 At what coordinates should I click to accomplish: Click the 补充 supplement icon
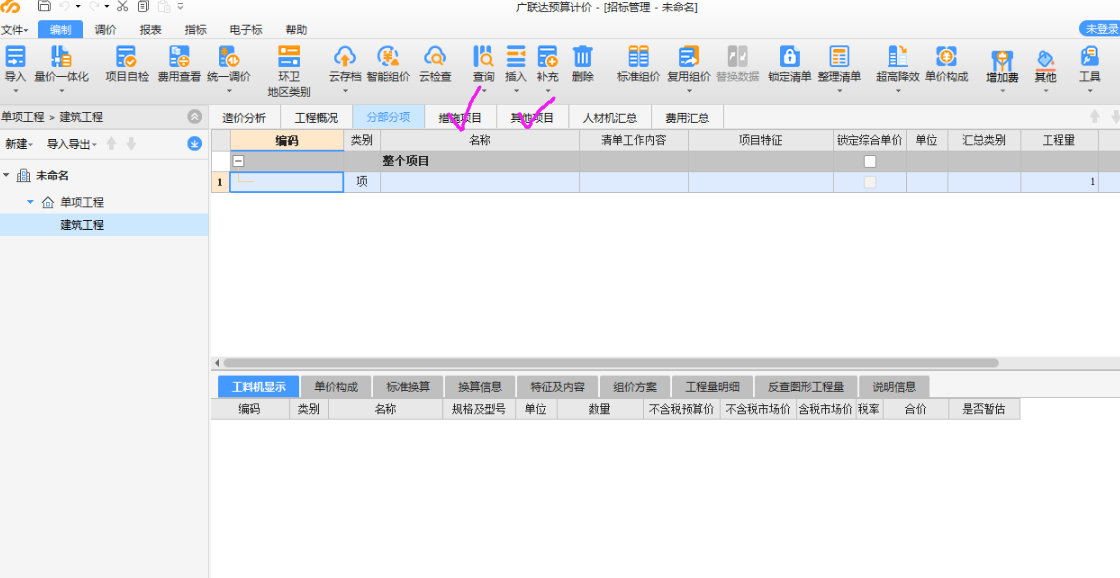(x=547, y=56)
